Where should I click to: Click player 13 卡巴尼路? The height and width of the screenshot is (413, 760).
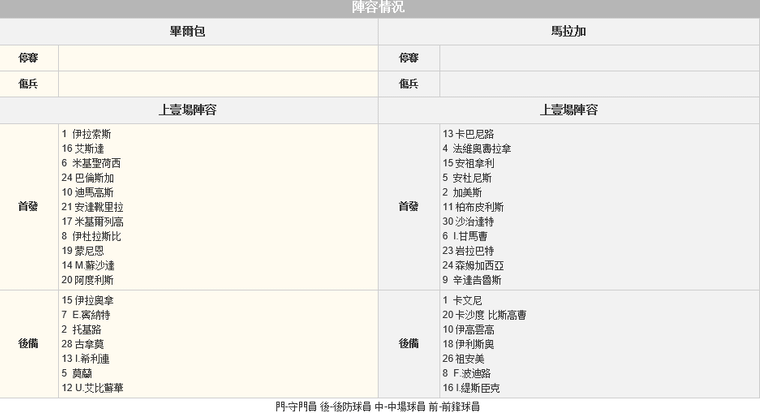point(468,134)
